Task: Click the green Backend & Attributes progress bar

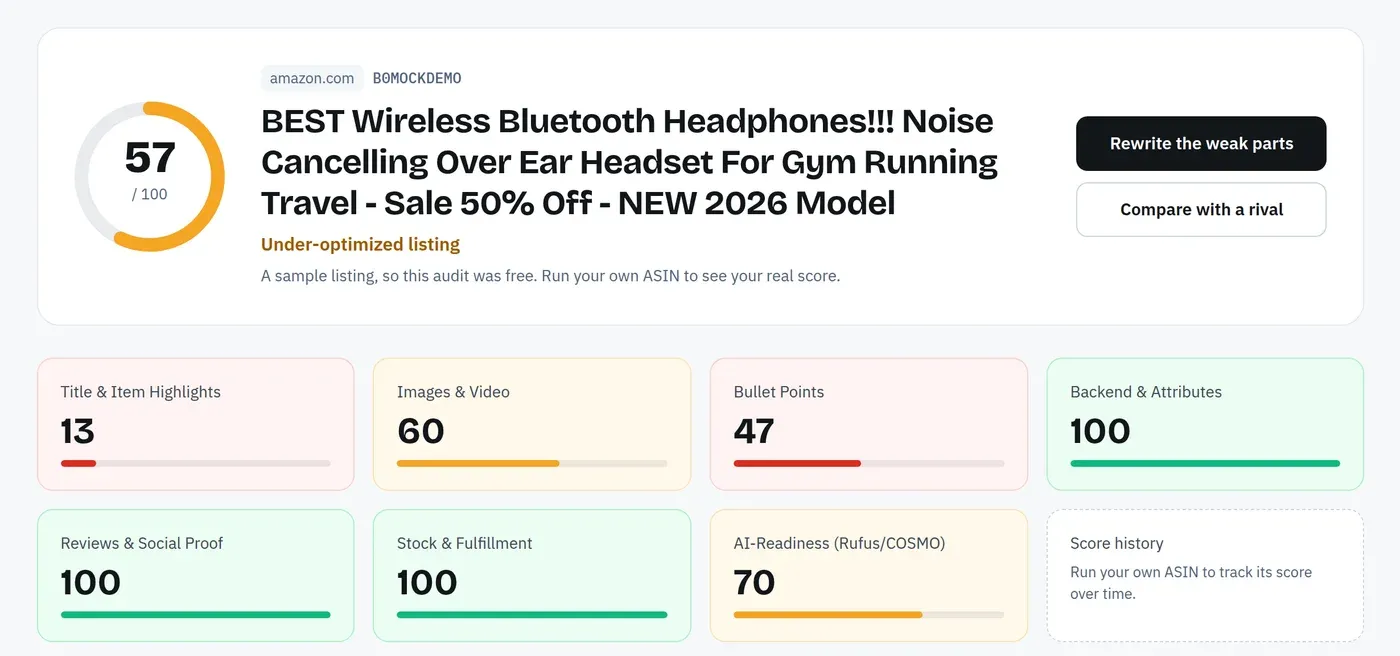Action: tap(1205, 463)
